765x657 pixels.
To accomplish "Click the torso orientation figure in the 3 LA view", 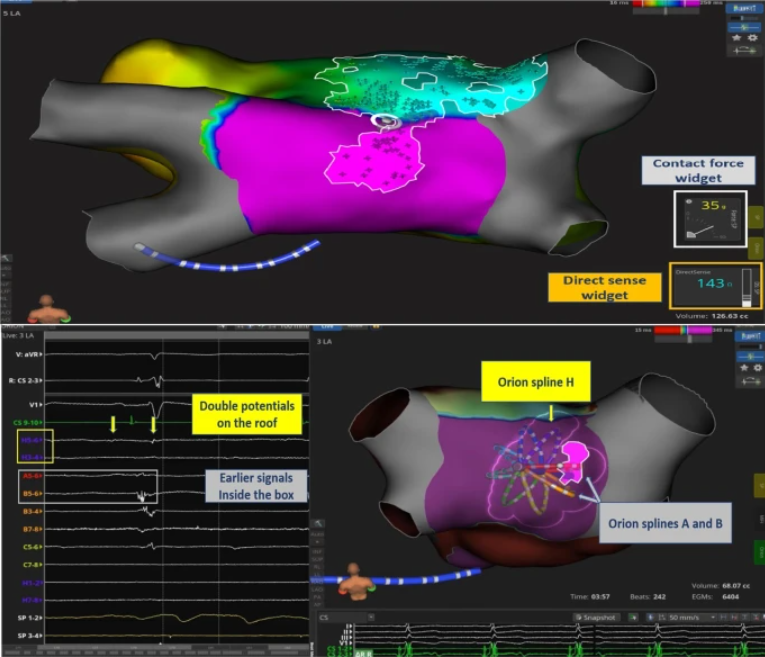I will click(x=357, y=581).
